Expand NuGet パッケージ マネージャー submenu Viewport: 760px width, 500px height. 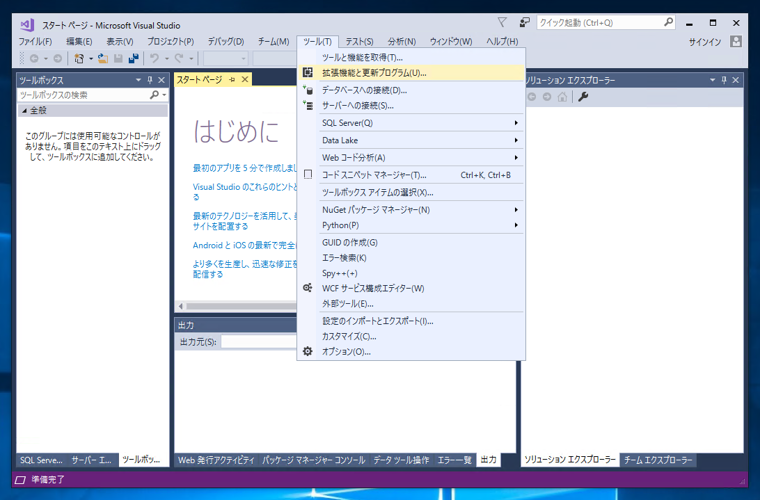[516, 210]
